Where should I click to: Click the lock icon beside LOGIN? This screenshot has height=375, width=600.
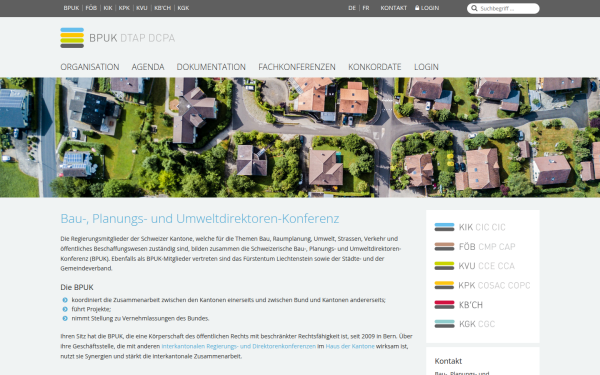(417, 8)
